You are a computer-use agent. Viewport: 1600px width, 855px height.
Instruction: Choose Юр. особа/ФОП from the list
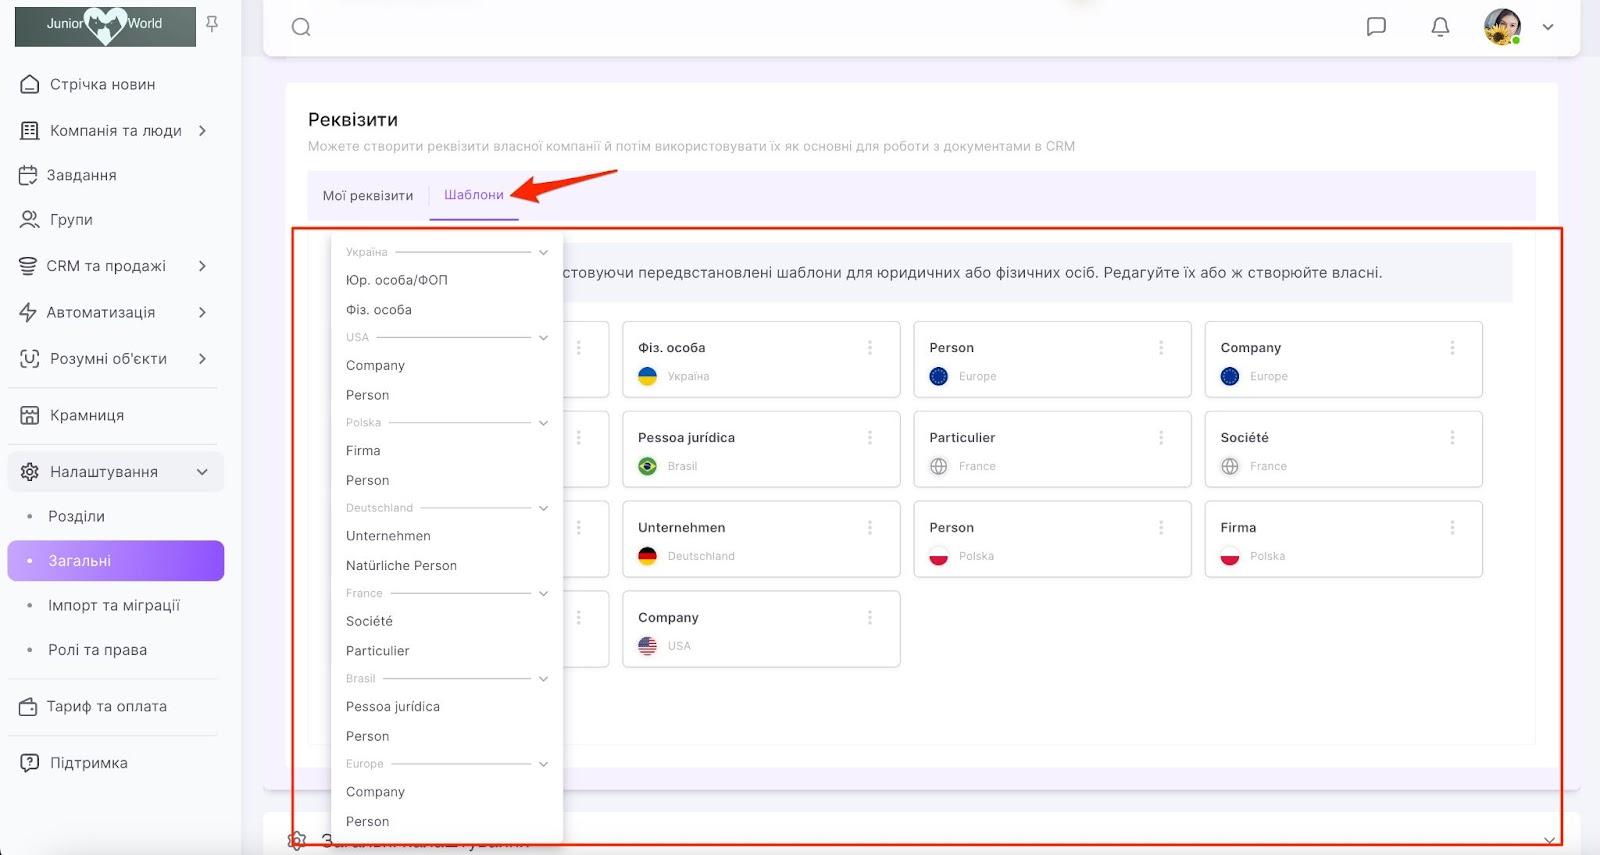tap(396, 280)
